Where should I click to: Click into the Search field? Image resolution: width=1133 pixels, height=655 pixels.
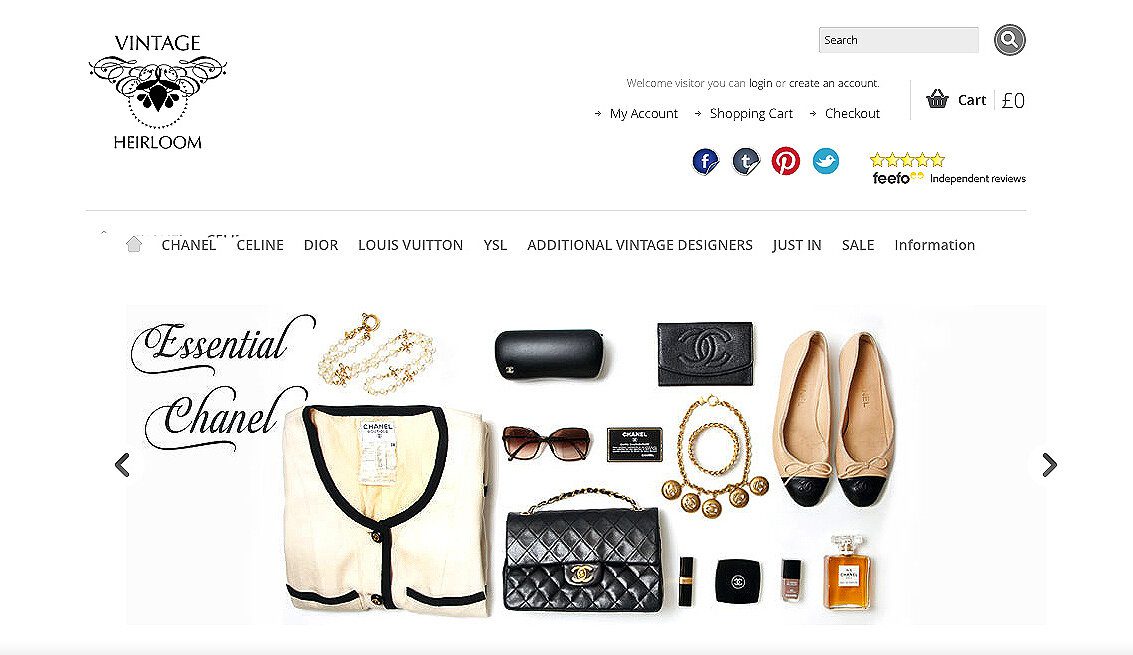(898, 40)
